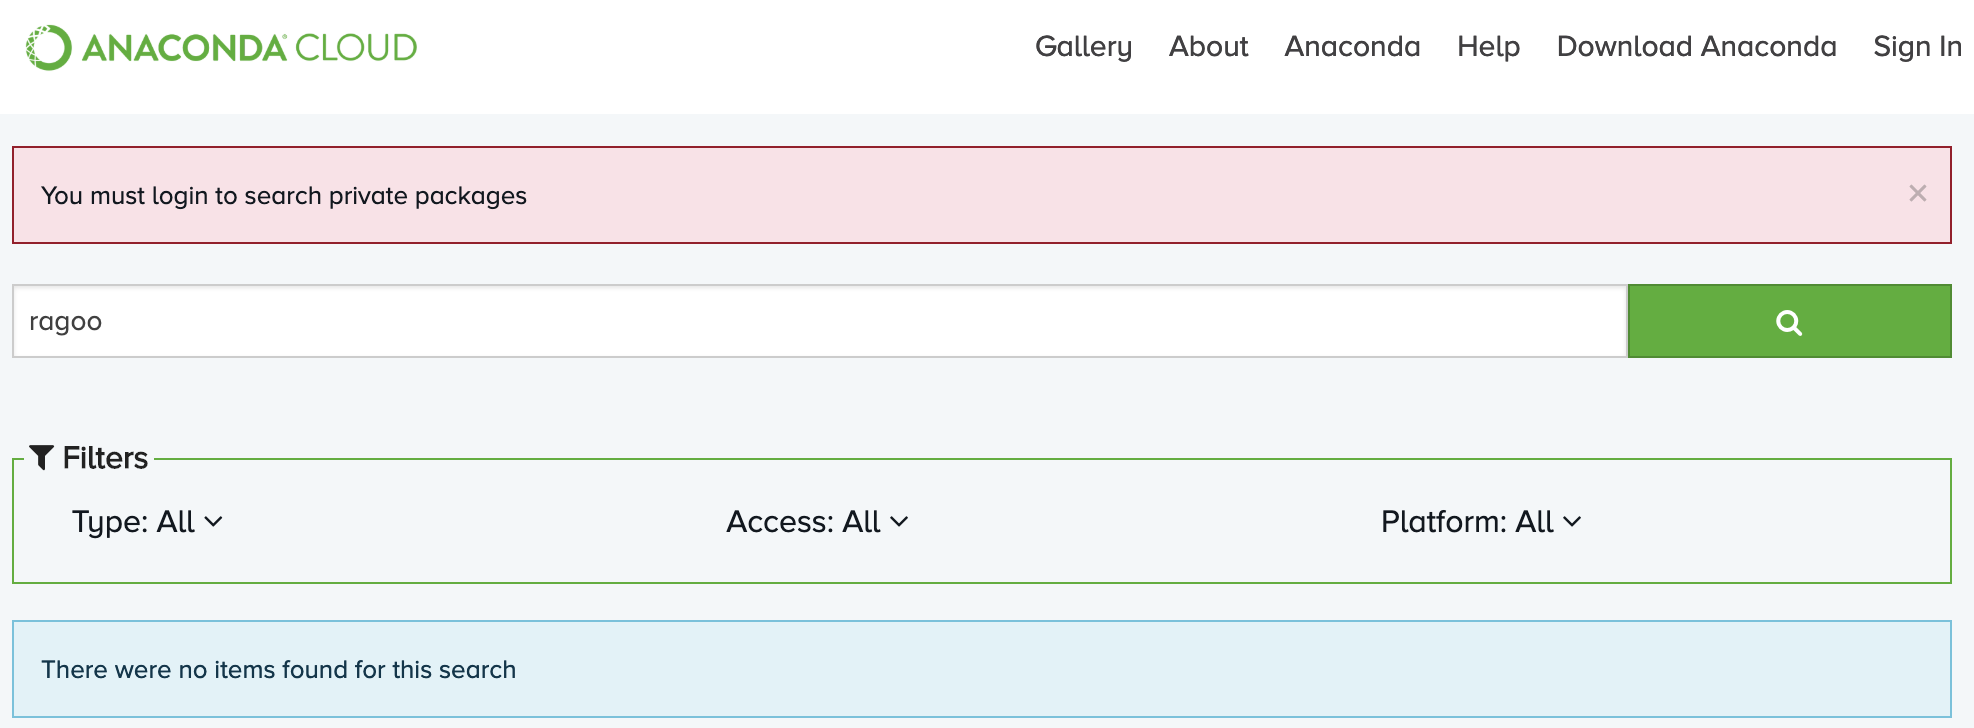The width and height of the screenshot is (1974, 728).
Task: Click the no items found message
Action: click(x=278, y=669)
